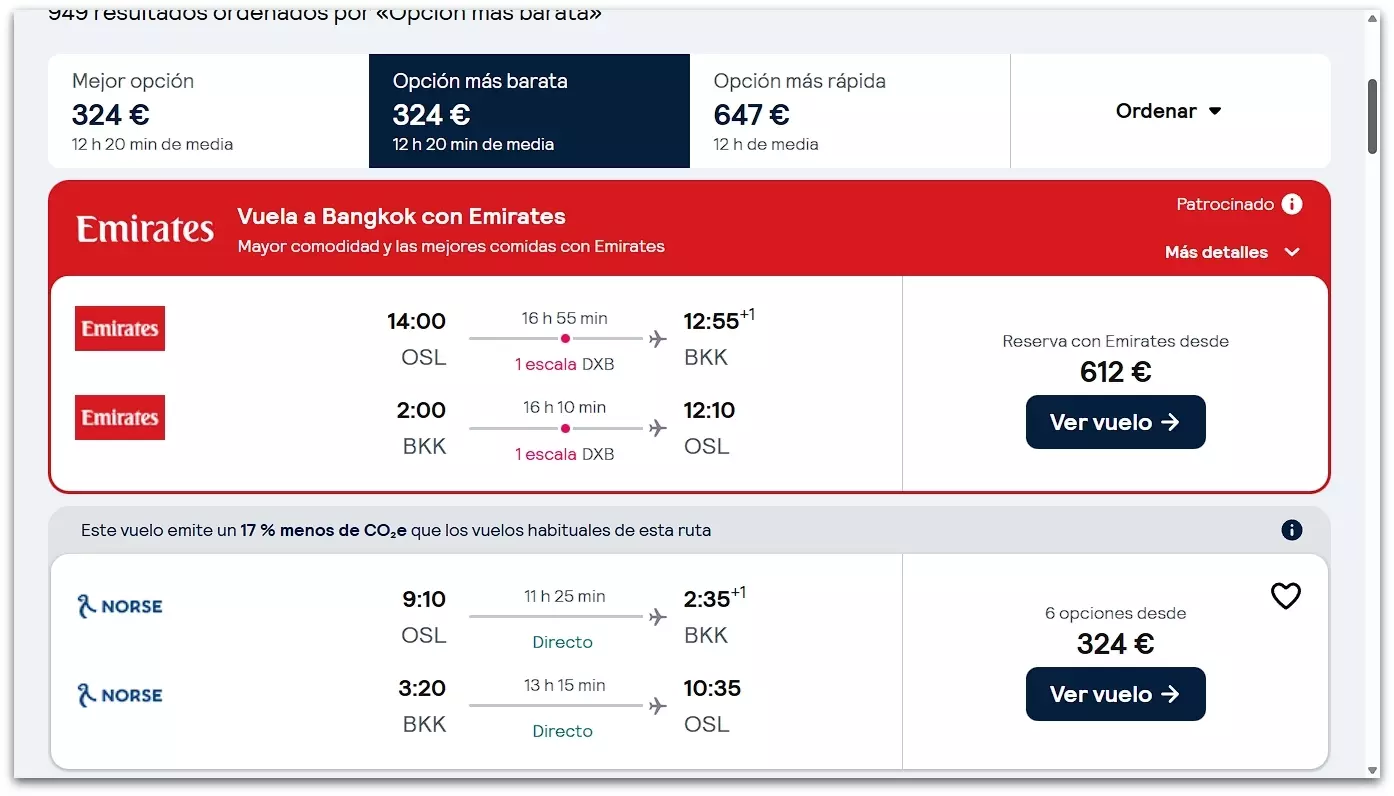This screenshot has width=1394, height=796.
Task: Click the 1 escala DXB outbound label
Action: pos(564,365)
